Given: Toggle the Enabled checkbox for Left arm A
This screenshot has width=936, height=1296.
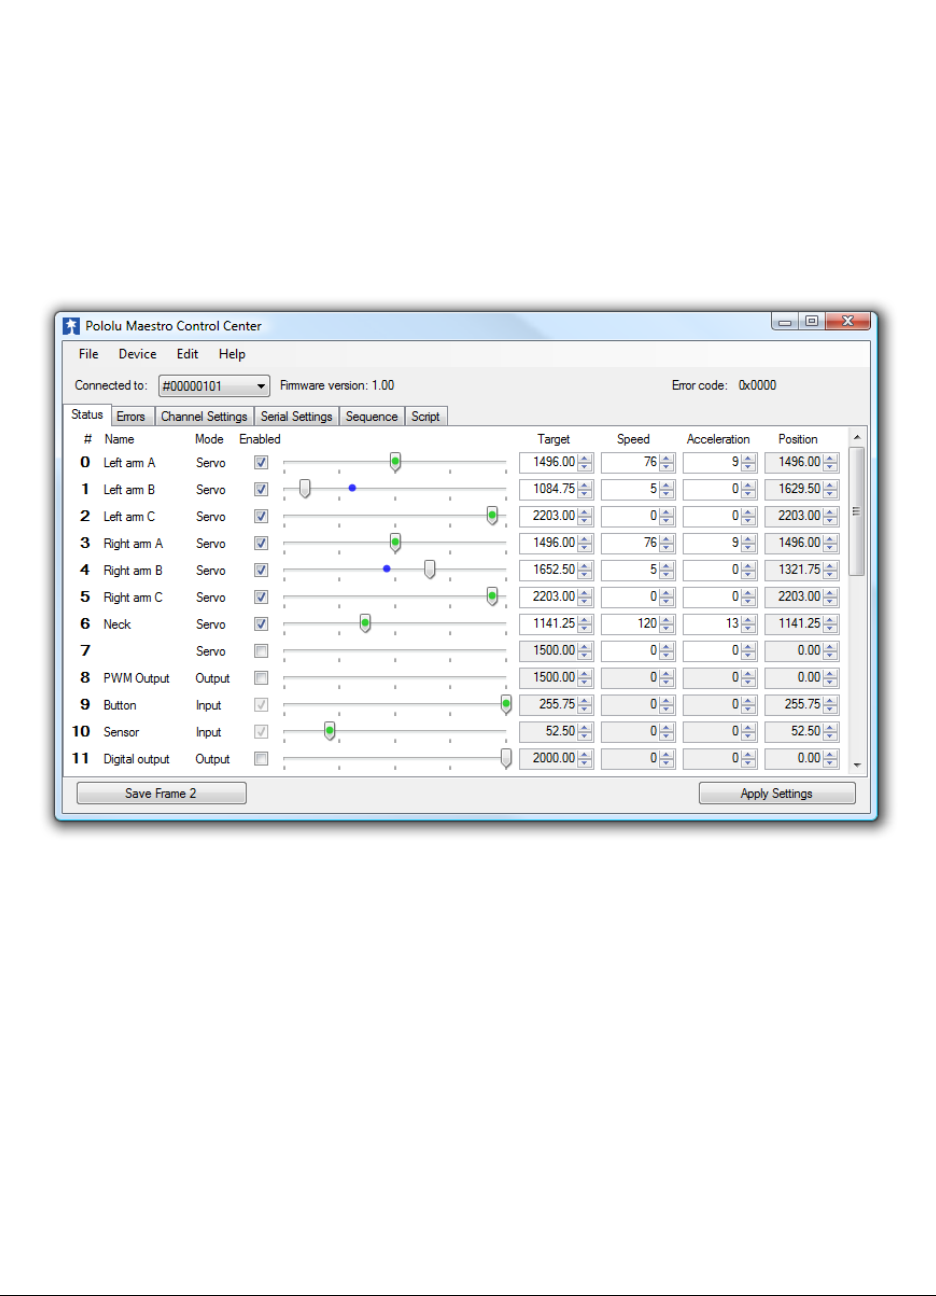Looking at the screenshot, I should (x=261, y=463).
